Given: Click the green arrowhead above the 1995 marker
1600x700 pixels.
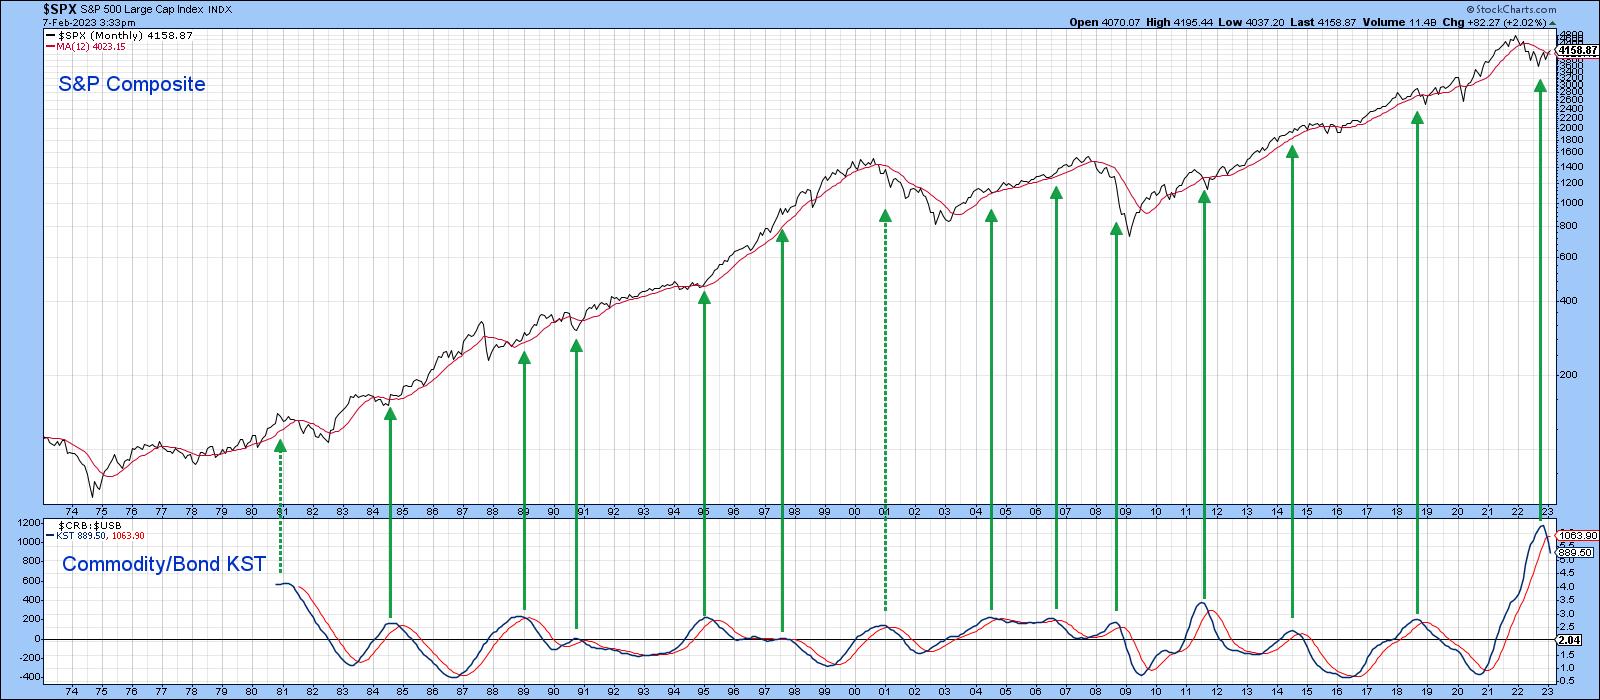Looking at the screenshot, I should (x=704, y=297).
